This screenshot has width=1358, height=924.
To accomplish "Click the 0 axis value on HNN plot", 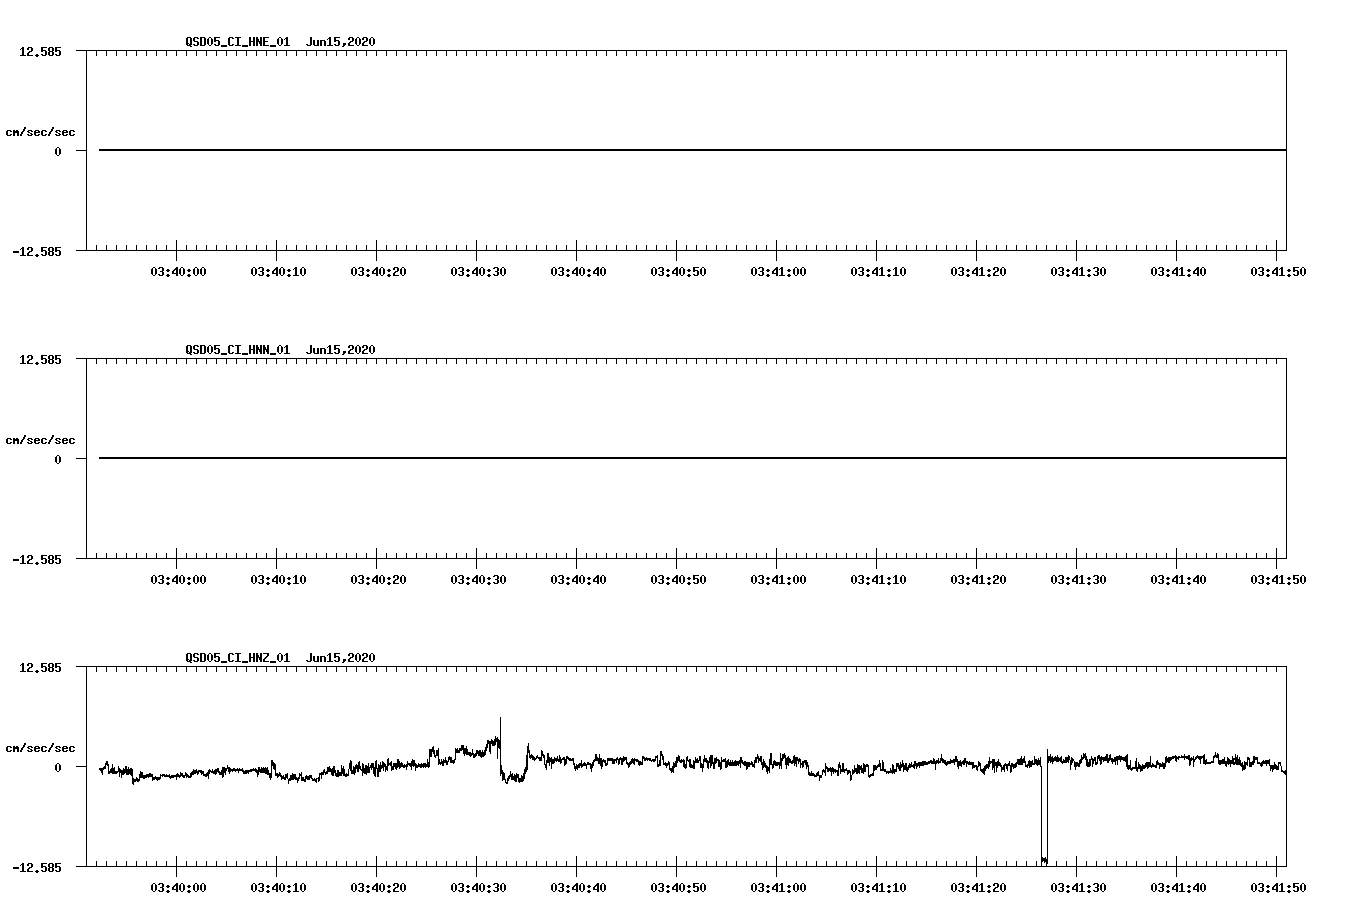I will (58, 459).
